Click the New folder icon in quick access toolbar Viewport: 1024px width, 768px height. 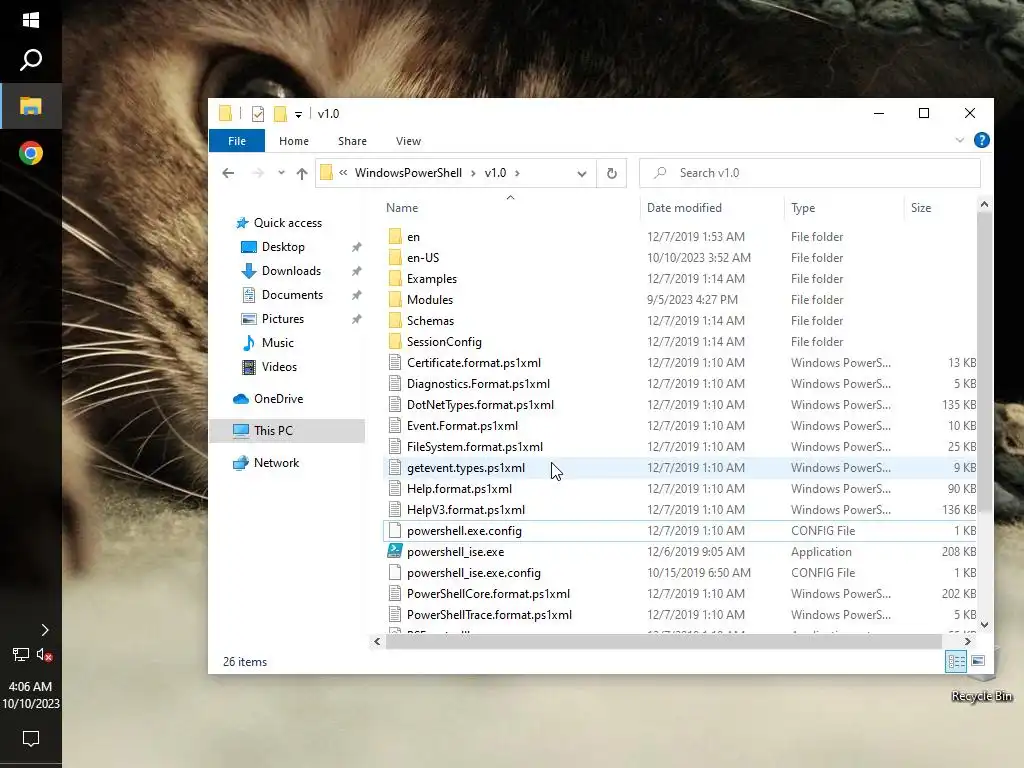tap(280, 114)
